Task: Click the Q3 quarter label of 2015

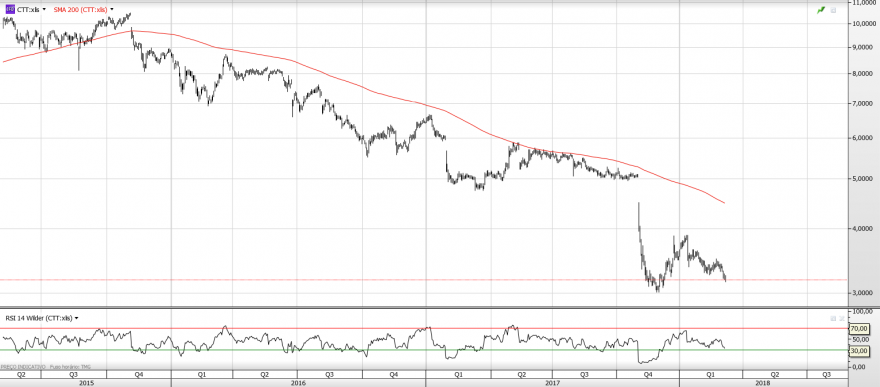Action: tap(74, 374)
